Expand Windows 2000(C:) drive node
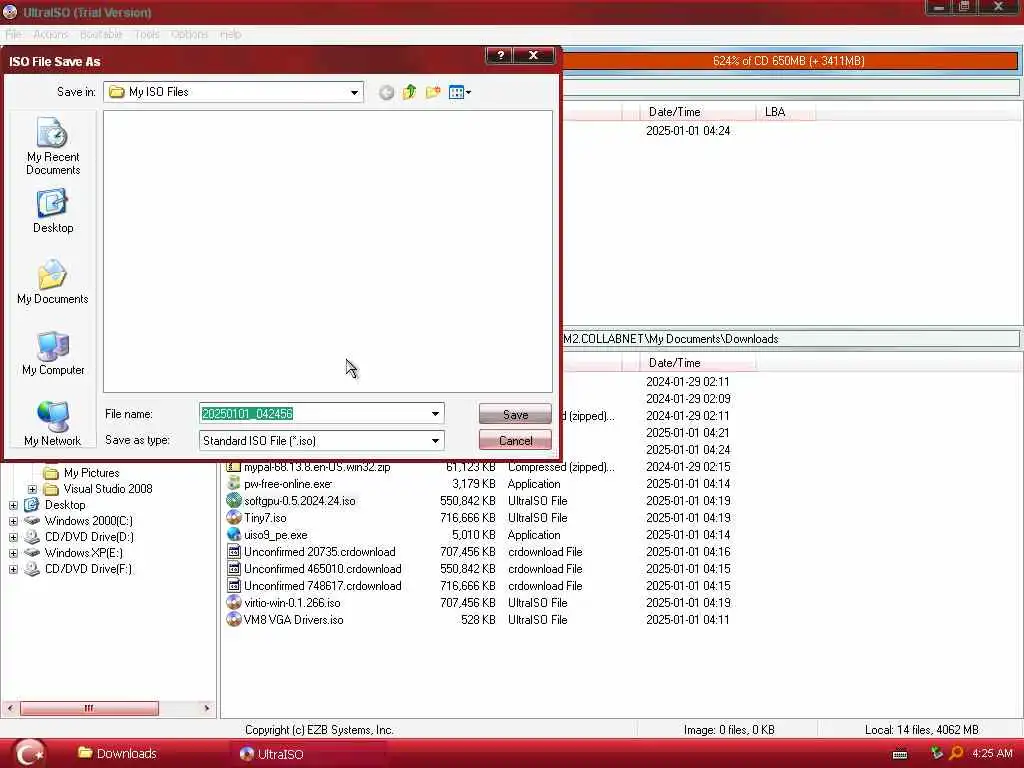 pyautogui.click(x=13, y=521)
